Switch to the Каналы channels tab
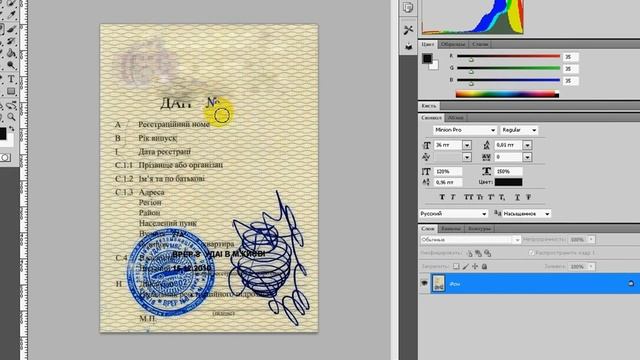The height and width of the screenshot is (360, 640). [x=451, y=229]
